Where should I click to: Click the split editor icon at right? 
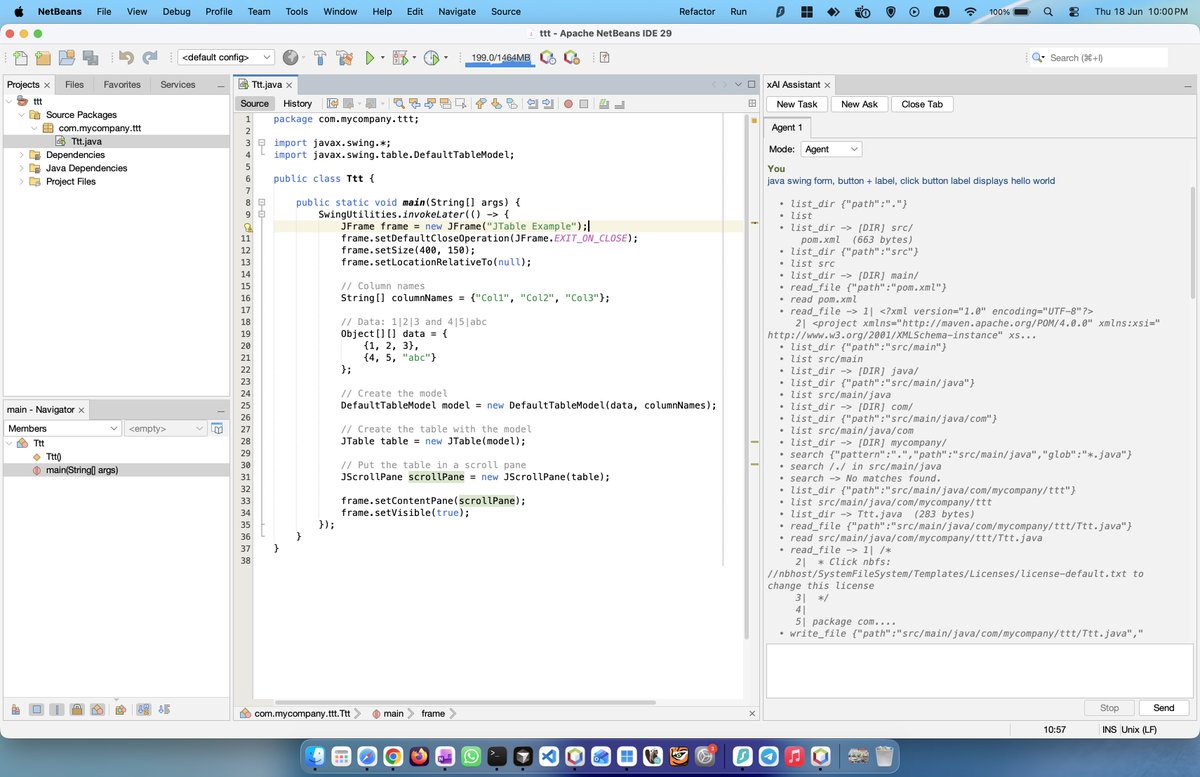click(x=753, y=103)
